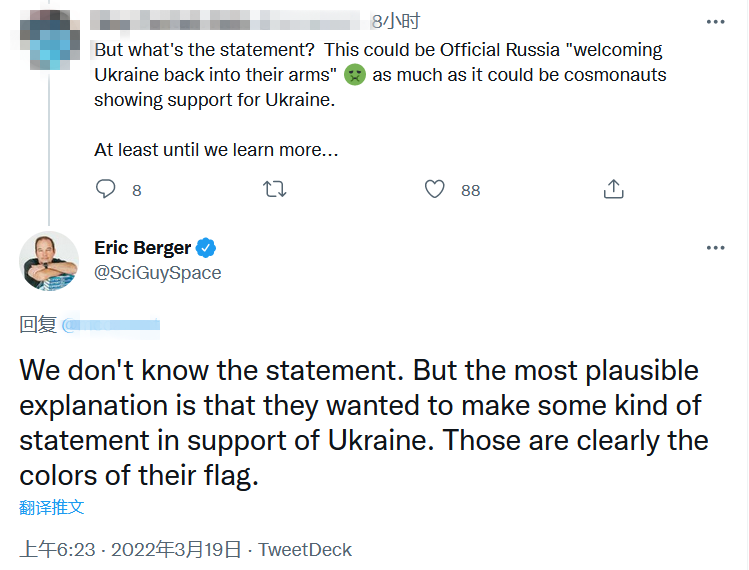
Task: Click the like count 88
Action: (470, 190)
